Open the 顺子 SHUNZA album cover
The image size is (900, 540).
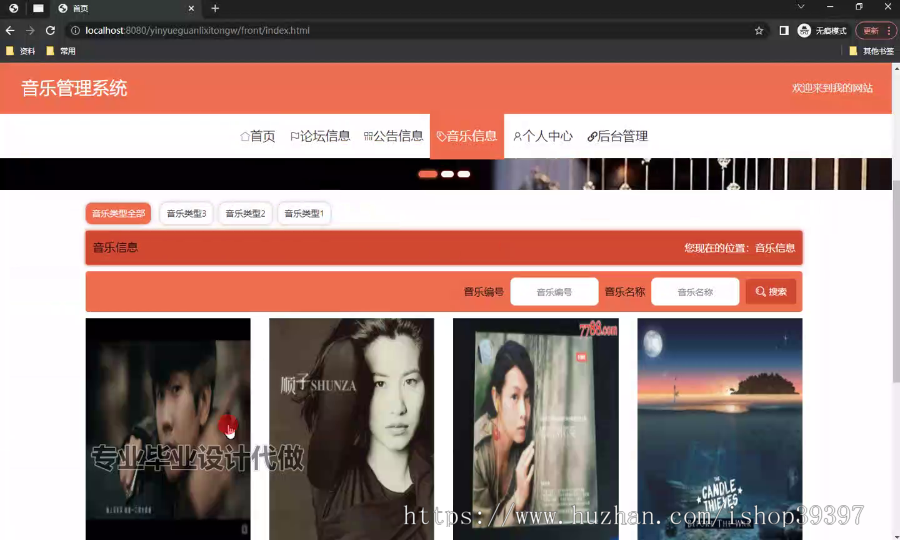351,429
